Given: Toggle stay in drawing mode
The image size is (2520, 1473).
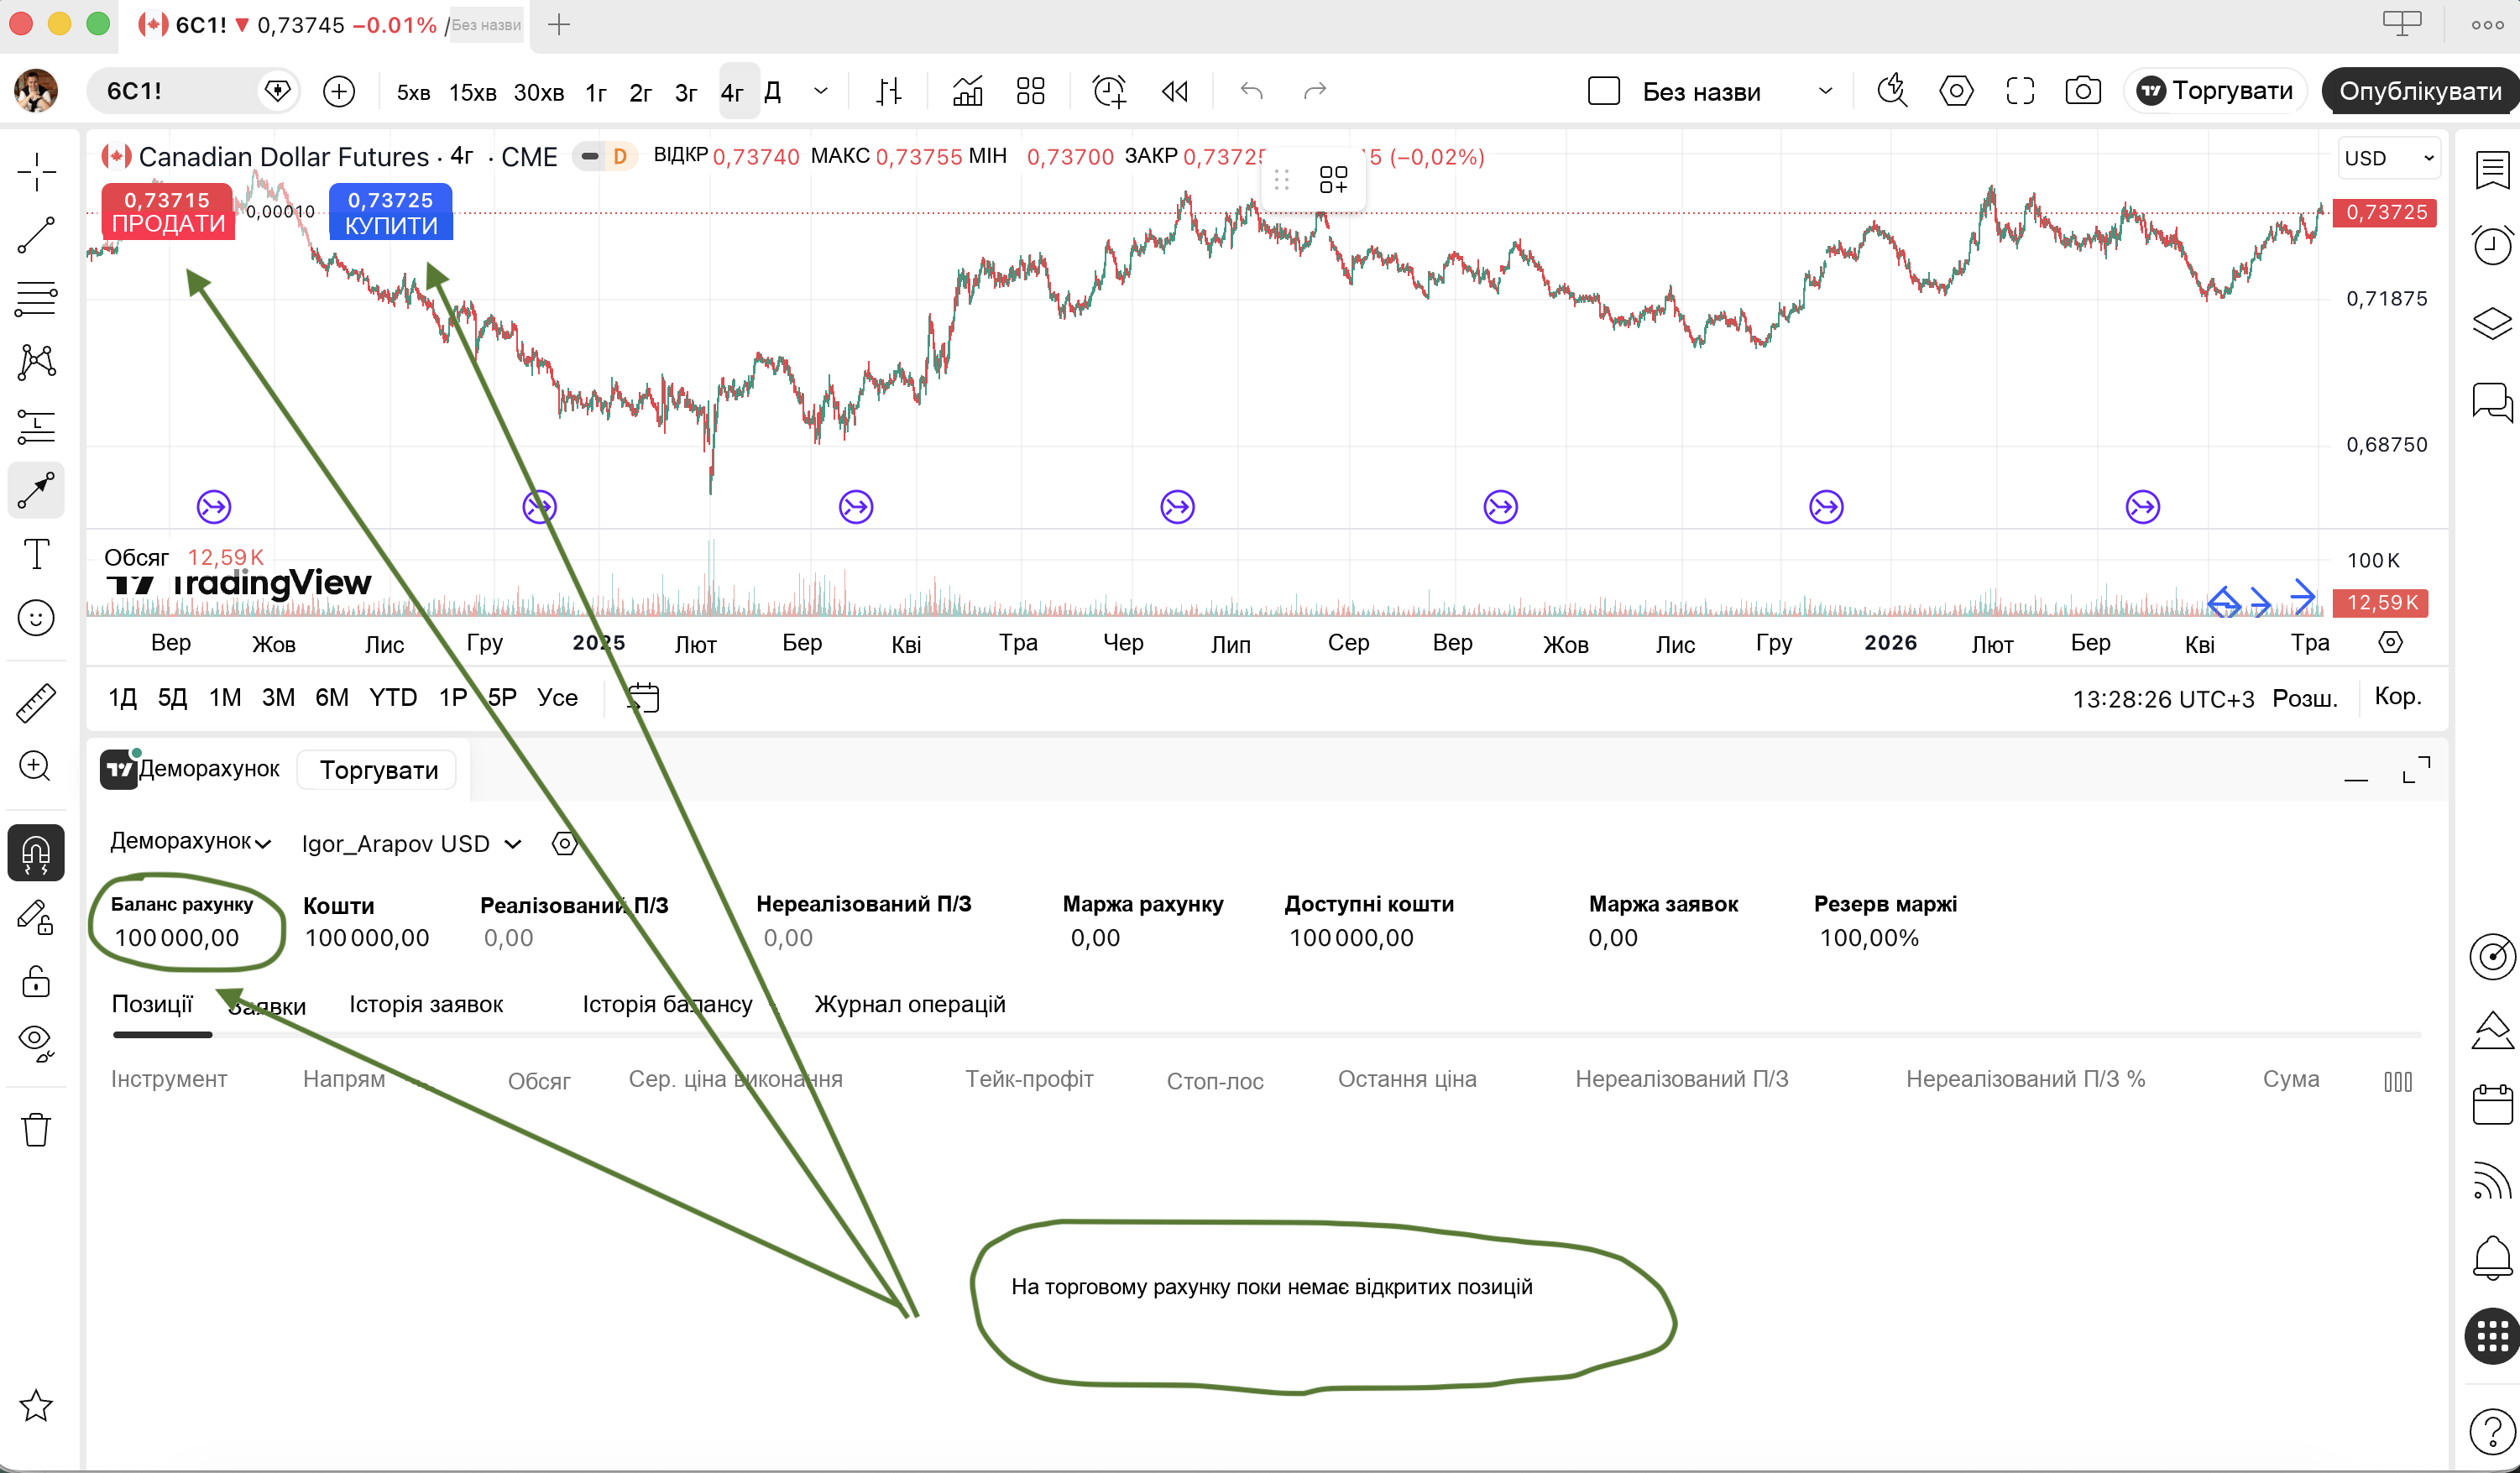Looking at the screenshot, I should point(36,918).
